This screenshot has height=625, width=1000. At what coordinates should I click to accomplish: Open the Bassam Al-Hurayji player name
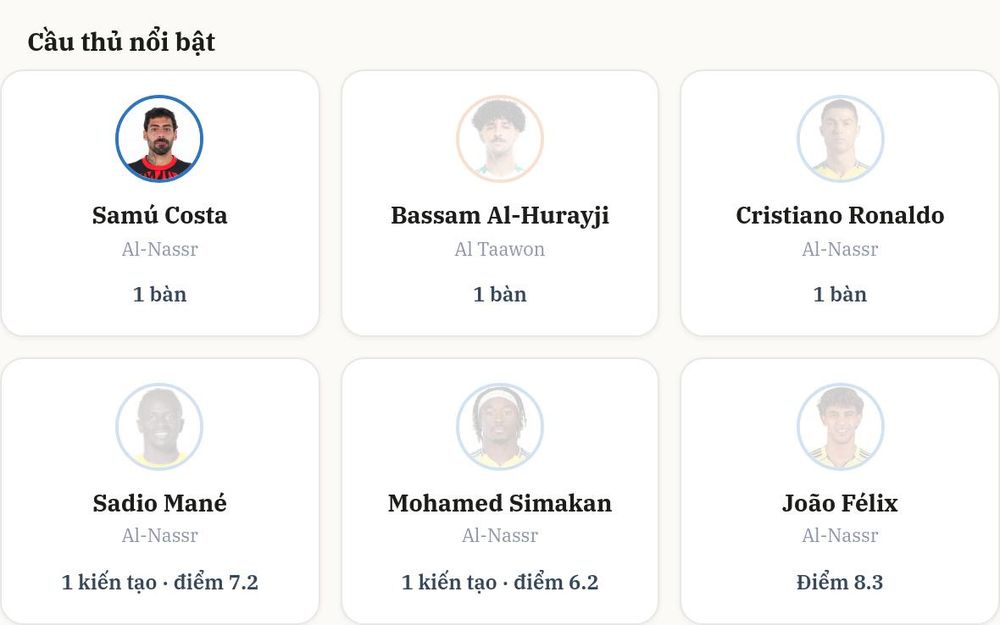499,216
